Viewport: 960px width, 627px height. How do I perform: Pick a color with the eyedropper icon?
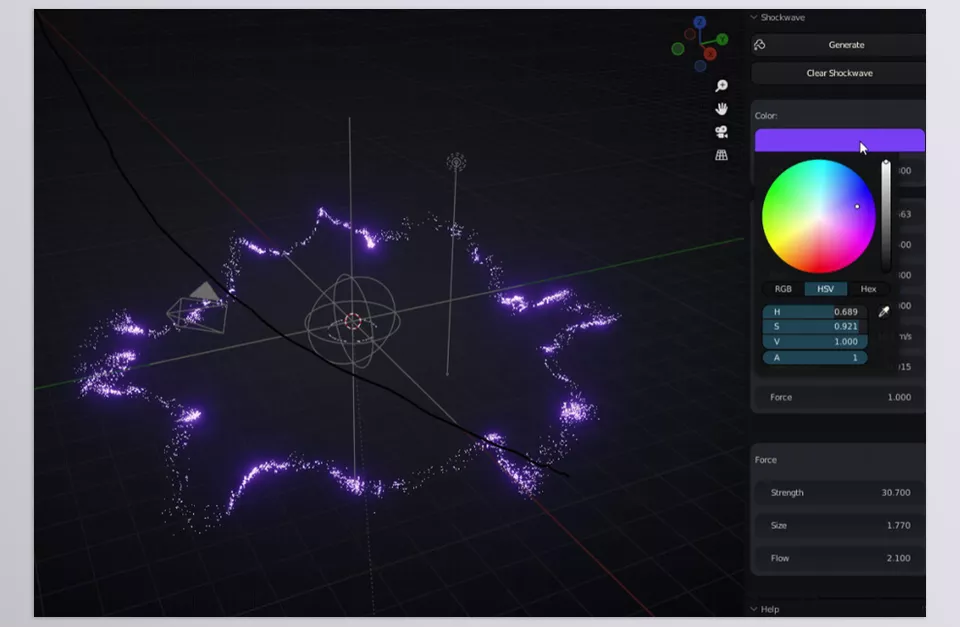[x=884, y=313]
